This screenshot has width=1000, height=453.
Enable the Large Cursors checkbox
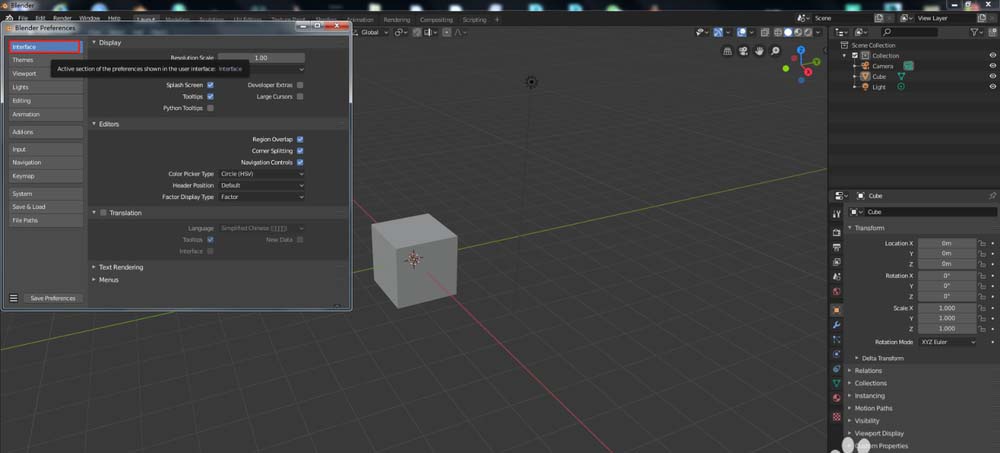tap(300, 96)
